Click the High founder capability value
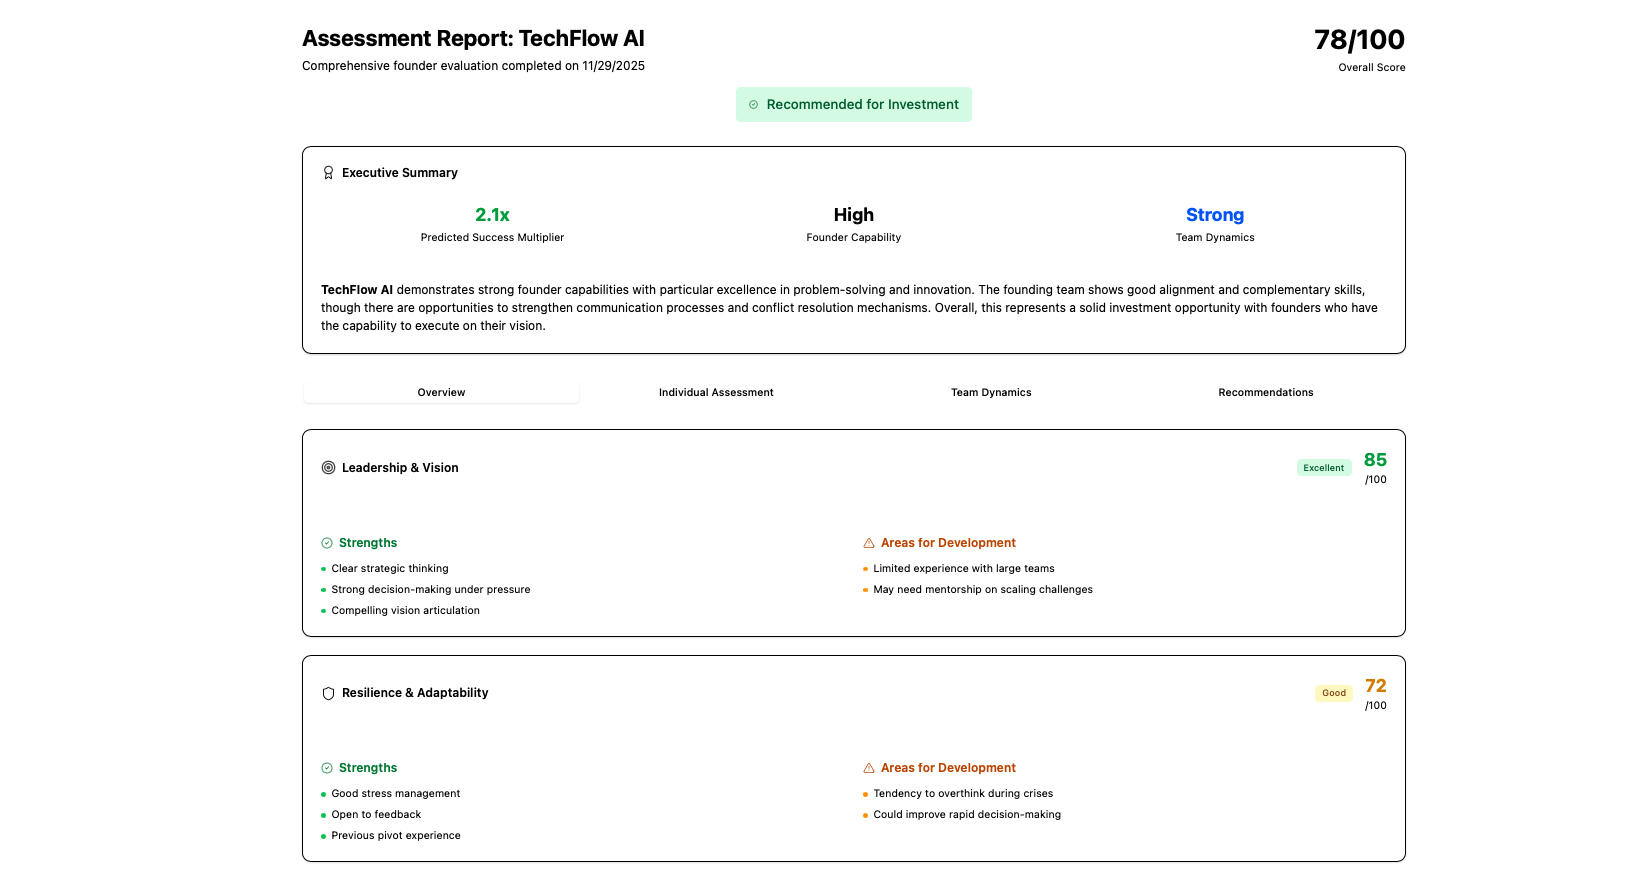This screenshot has width=1652, height=873. [x=854, y=215]
